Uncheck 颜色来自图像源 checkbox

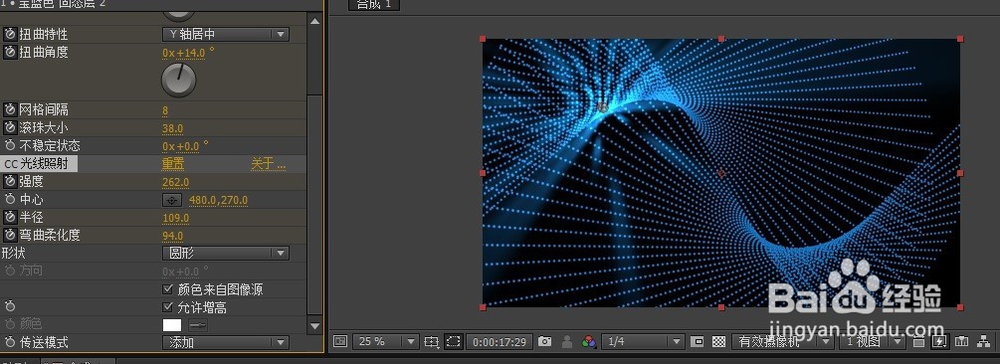(x=168, y=289)
